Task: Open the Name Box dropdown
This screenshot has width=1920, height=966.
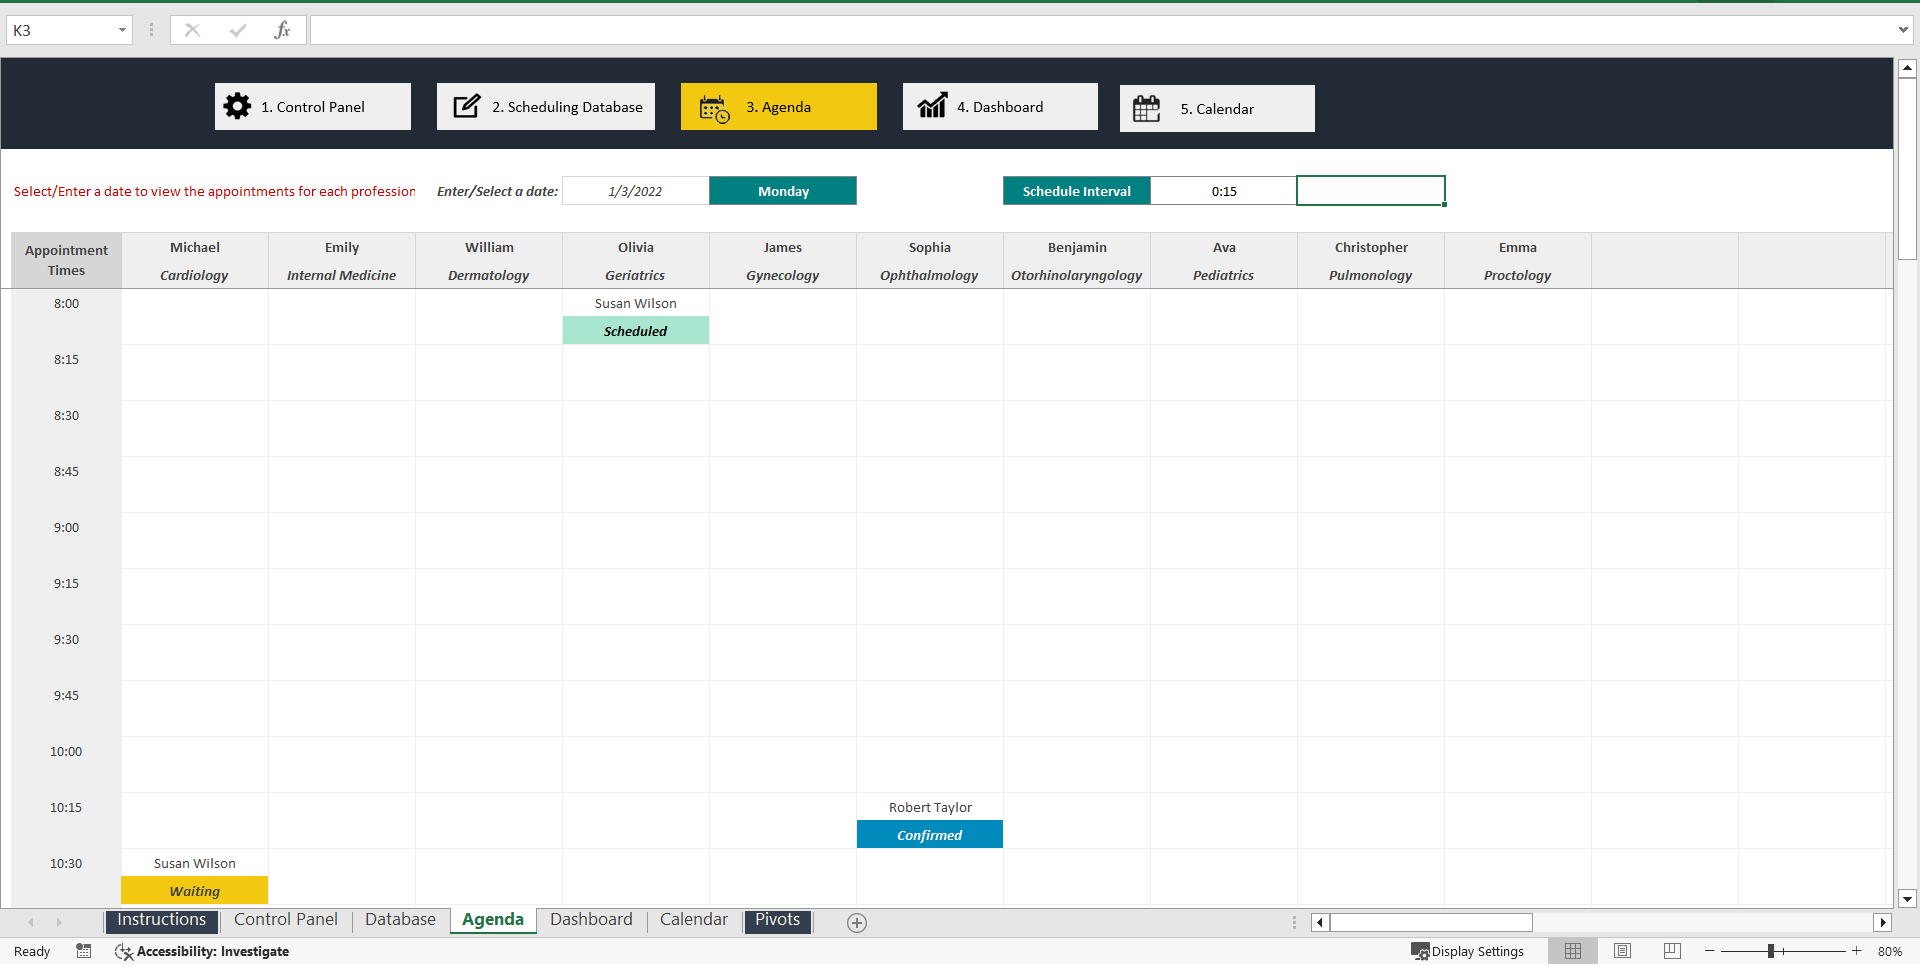Action: point(123,29)
